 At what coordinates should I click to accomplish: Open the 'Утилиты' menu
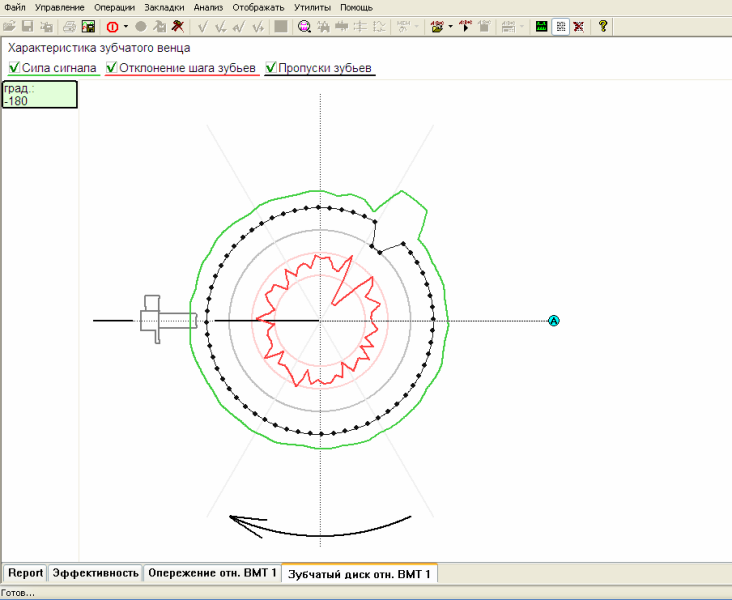pyautogui.click(x=312, y=7)
